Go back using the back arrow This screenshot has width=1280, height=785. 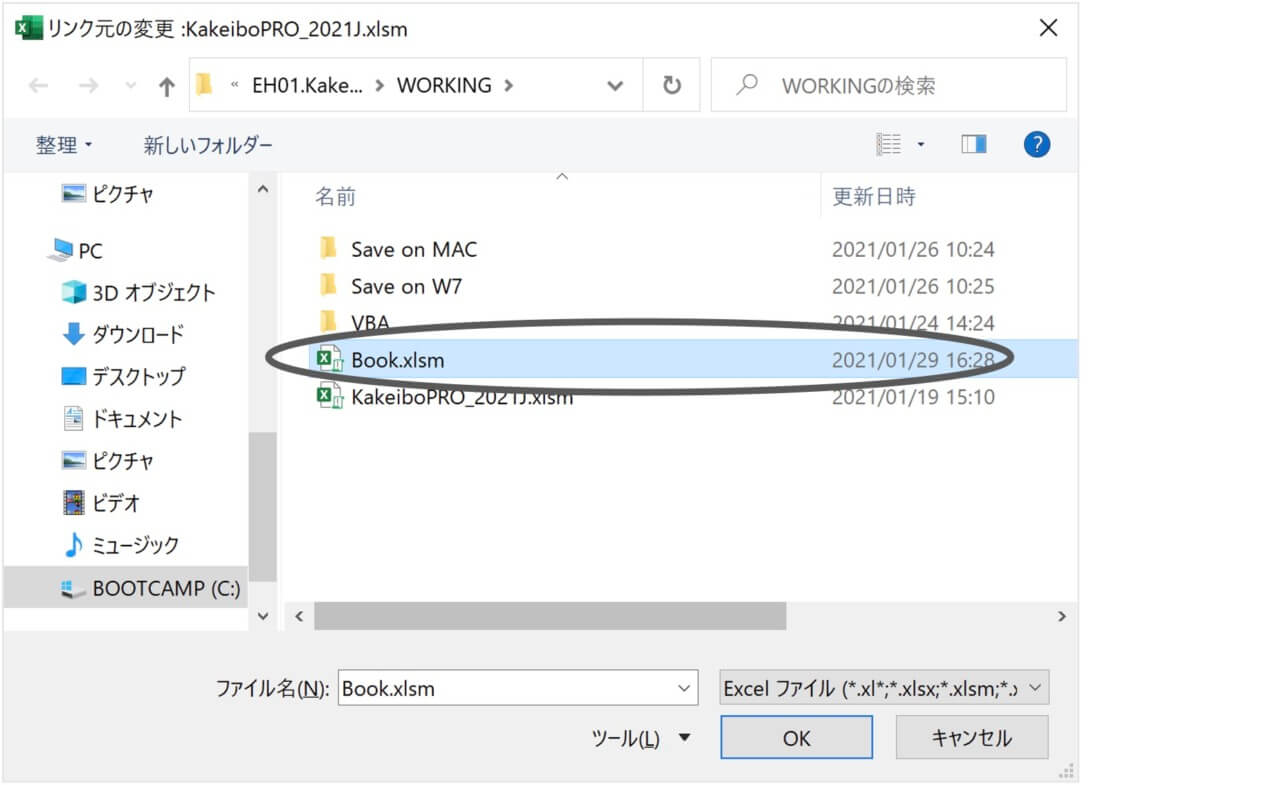point(38,86)
